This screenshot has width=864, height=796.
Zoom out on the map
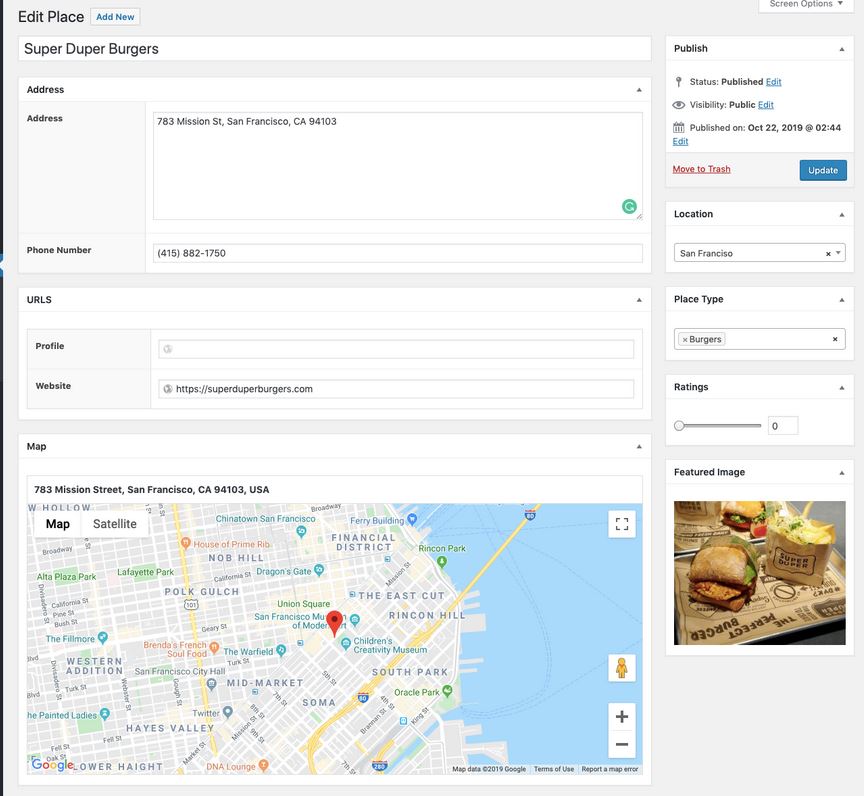click(x=622, y=744)
